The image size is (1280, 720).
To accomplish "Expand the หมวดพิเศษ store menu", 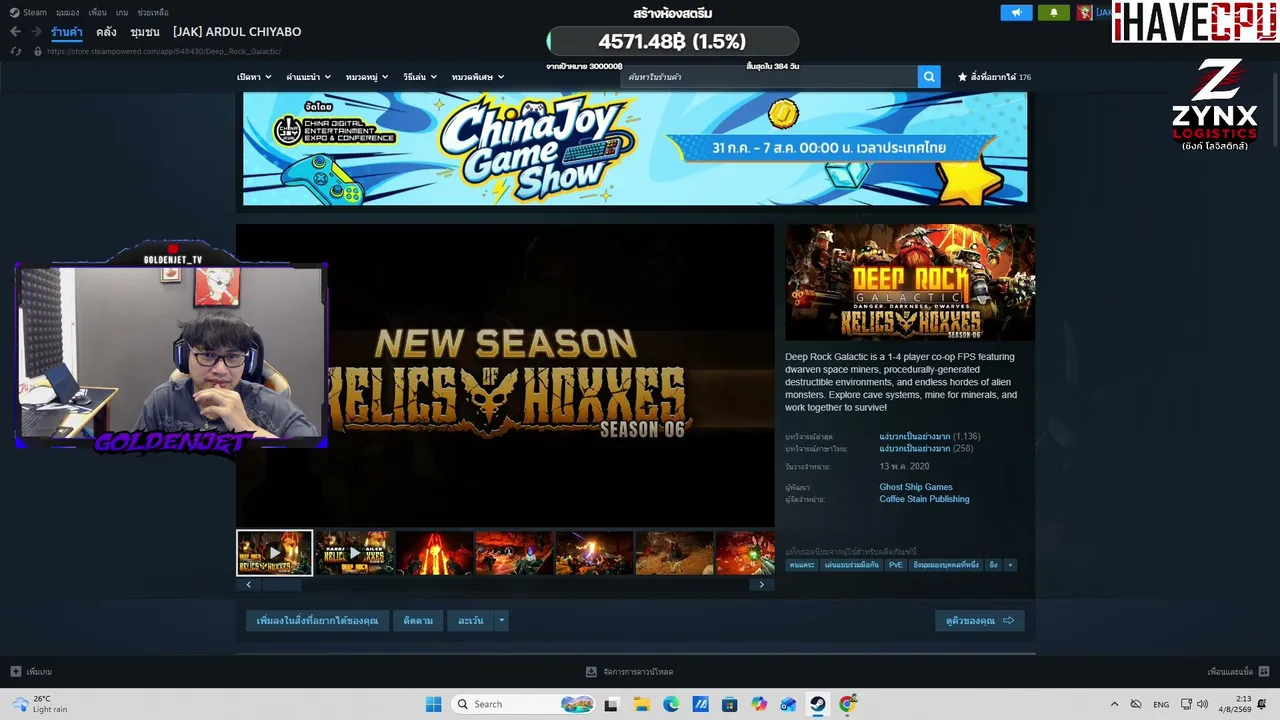I will 477,77.
